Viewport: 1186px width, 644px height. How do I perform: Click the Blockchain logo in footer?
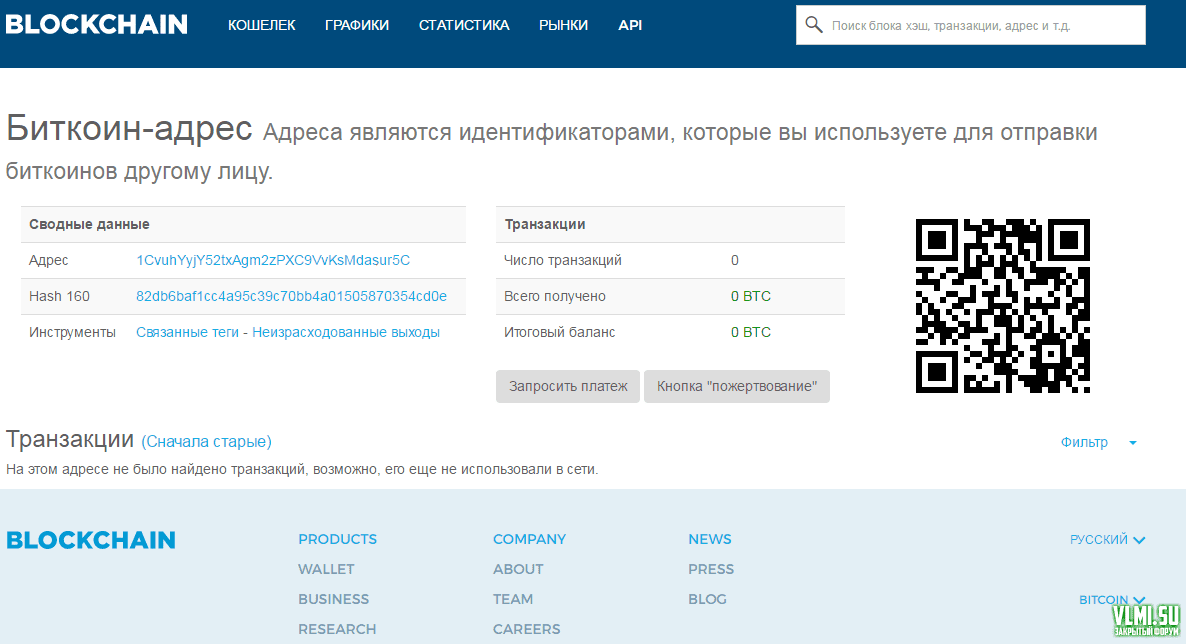coord(91,540)
